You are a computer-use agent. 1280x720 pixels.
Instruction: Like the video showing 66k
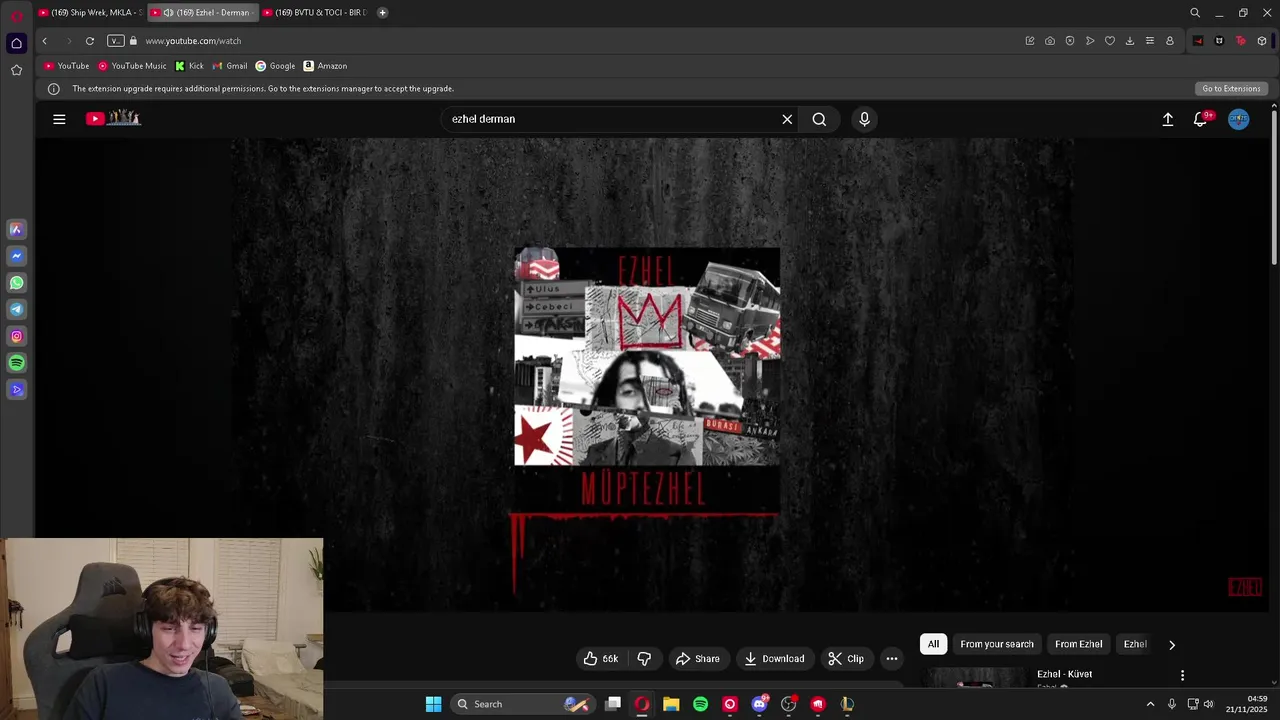tap(601, 659)
